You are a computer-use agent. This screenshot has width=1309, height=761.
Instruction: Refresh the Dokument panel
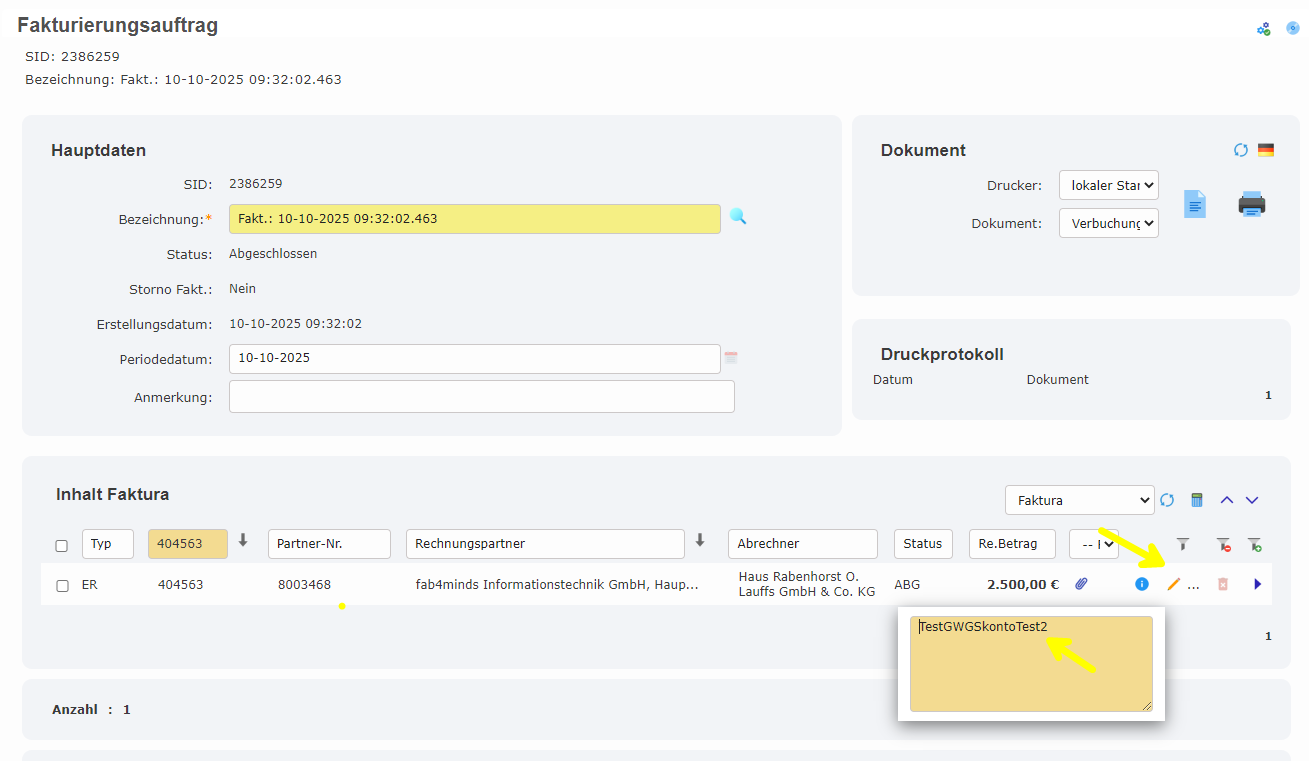1241,150
